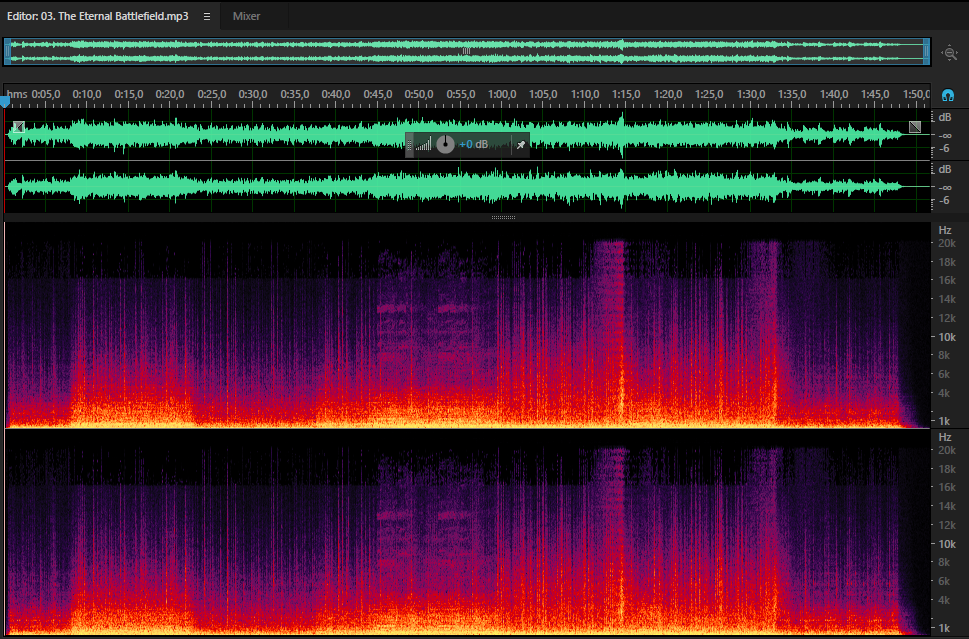
Task: Click 0:30,0 on the time ruler
Action: 253,95
